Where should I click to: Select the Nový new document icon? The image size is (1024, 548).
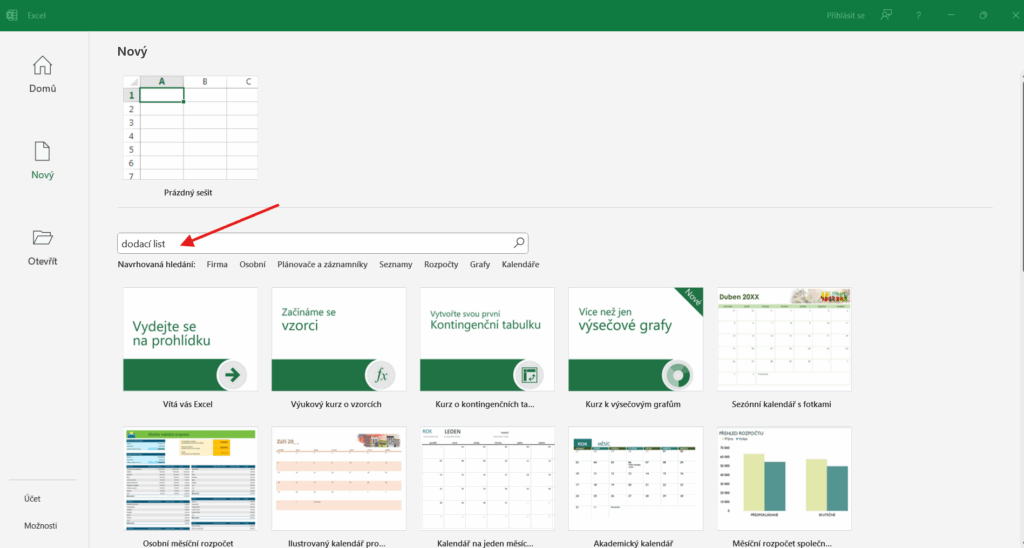[x=42, y=152]
